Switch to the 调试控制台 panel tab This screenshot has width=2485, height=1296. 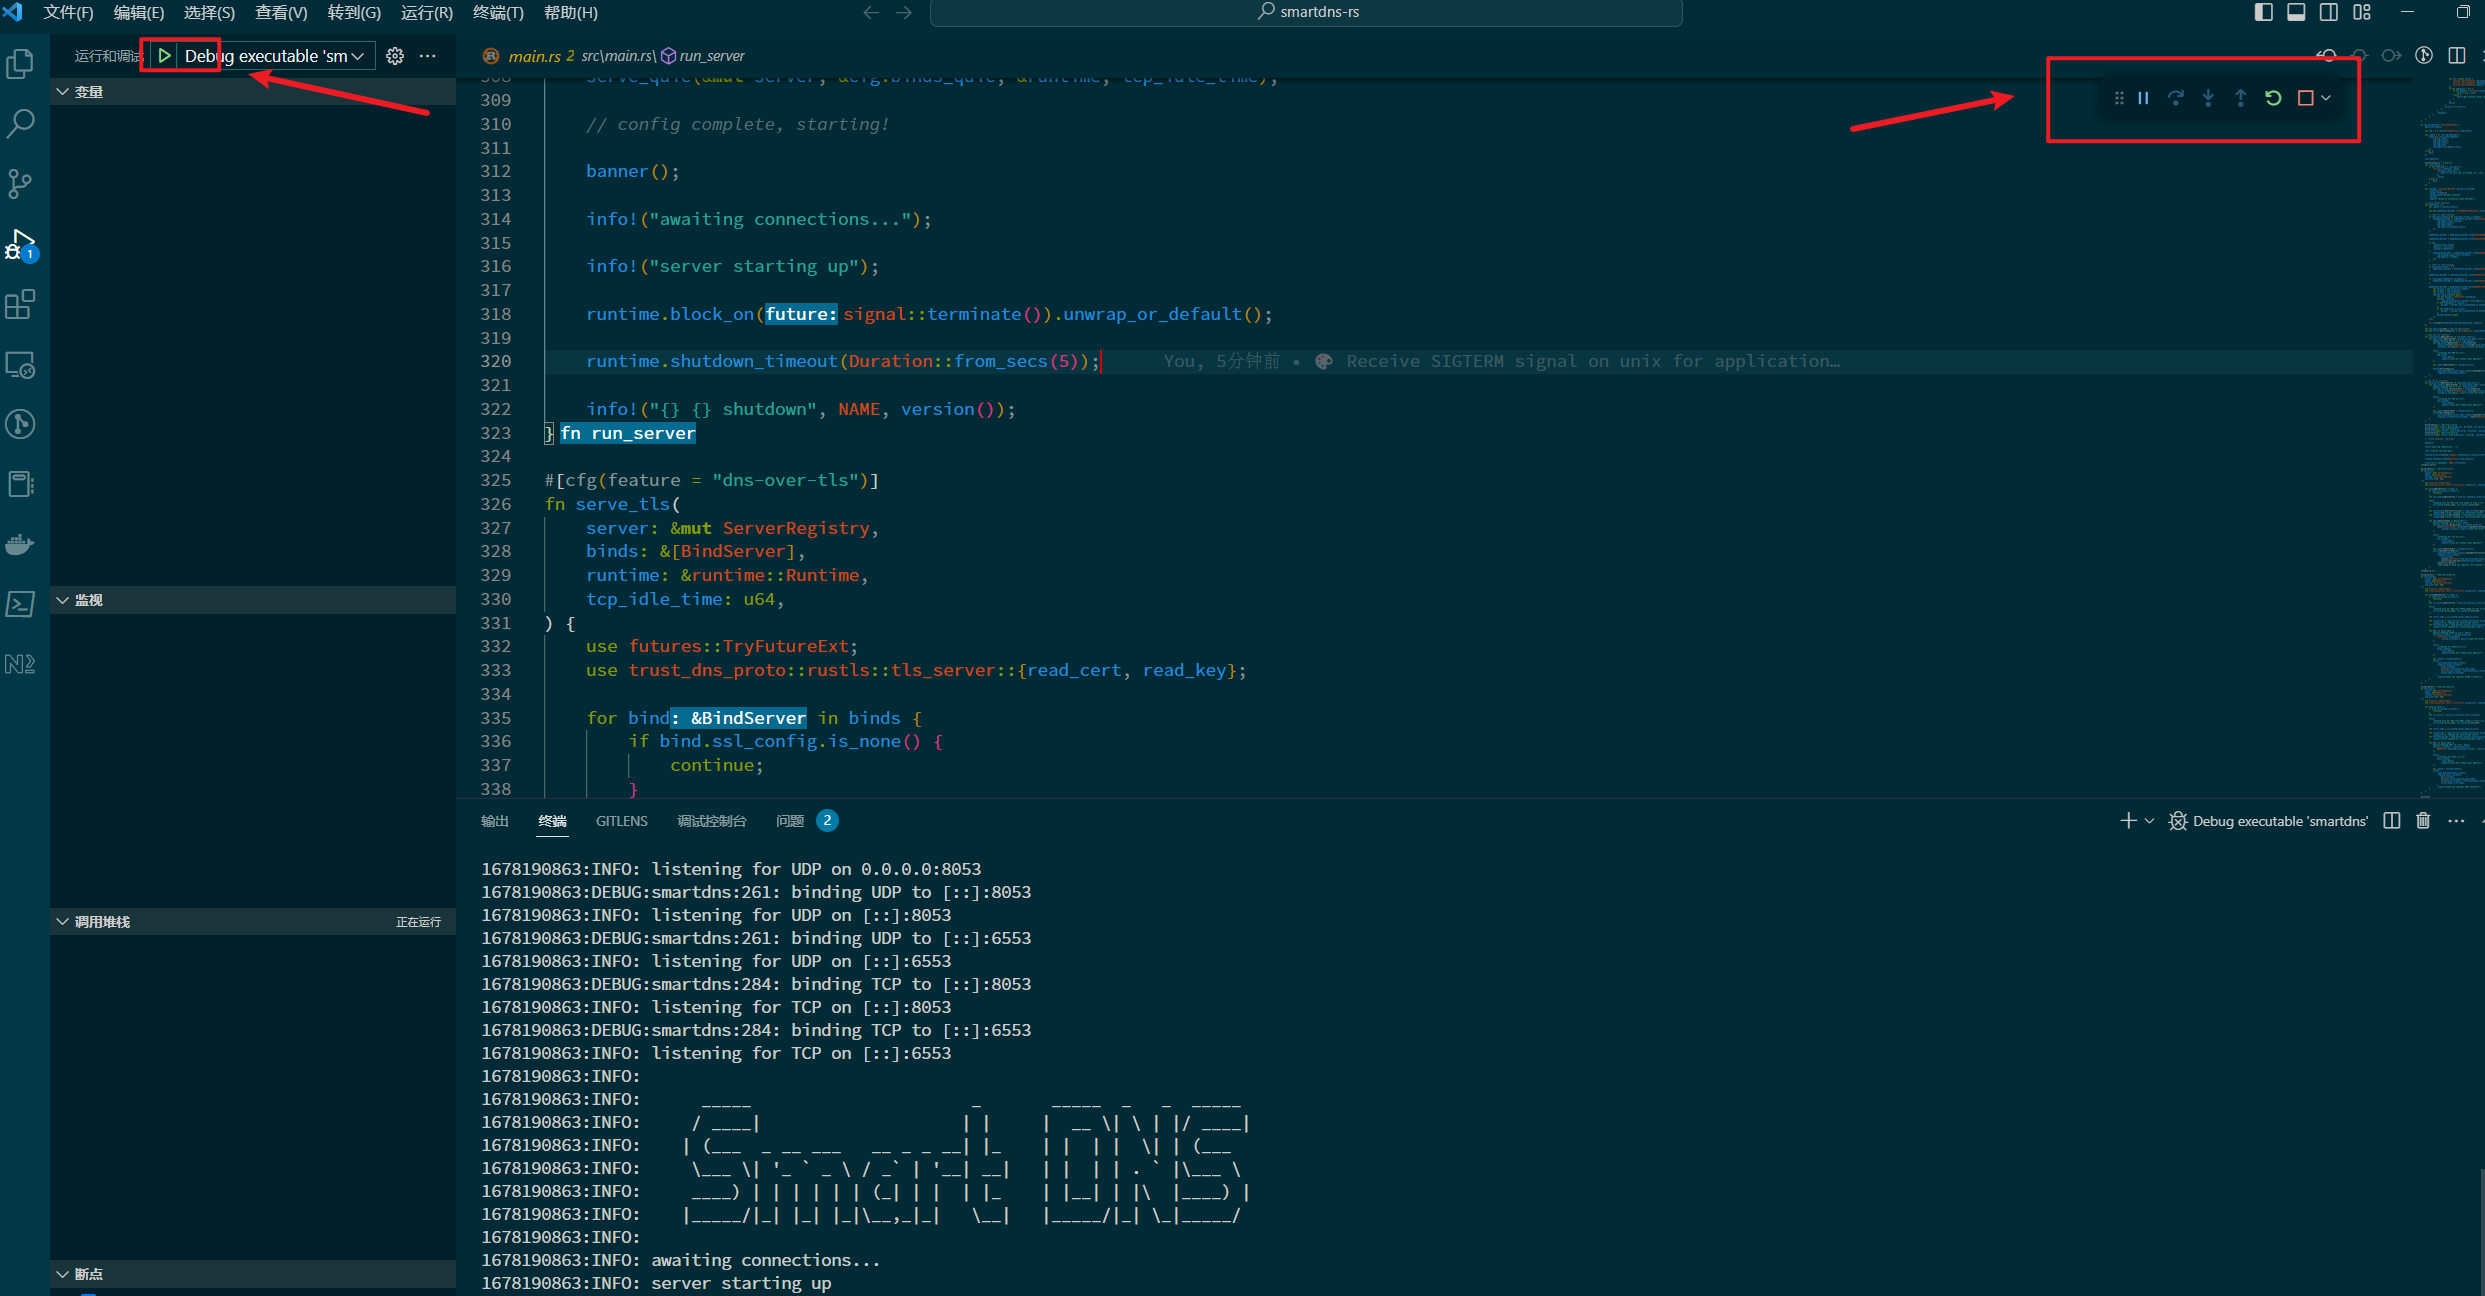click(712, 820)
